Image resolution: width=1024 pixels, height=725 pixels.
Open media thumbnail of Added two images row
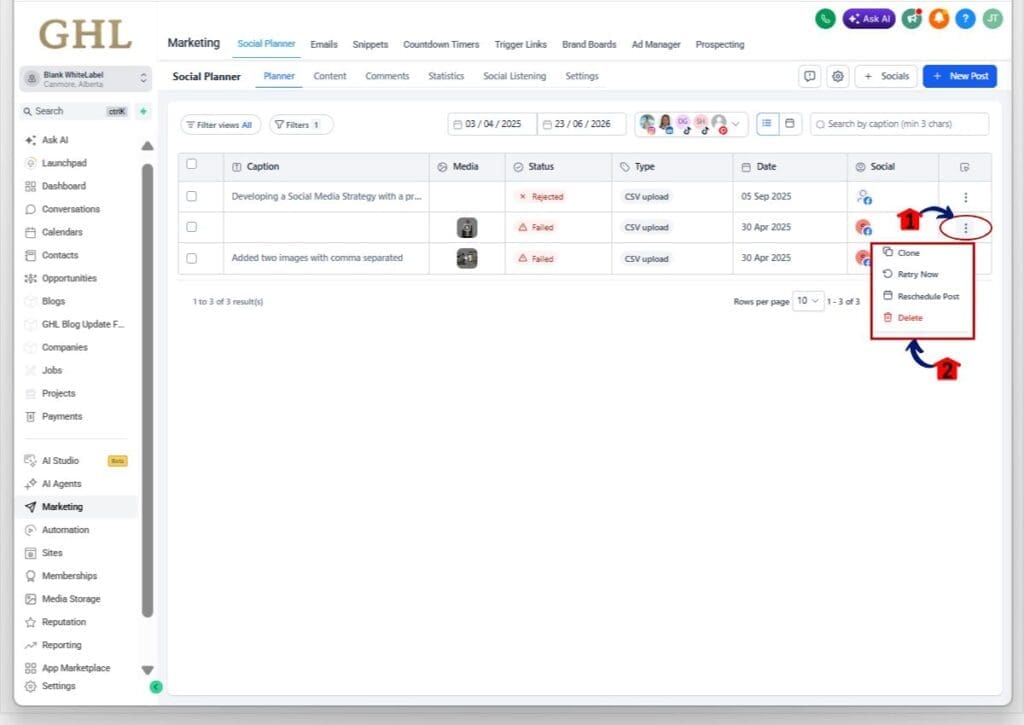coord(466,259)
